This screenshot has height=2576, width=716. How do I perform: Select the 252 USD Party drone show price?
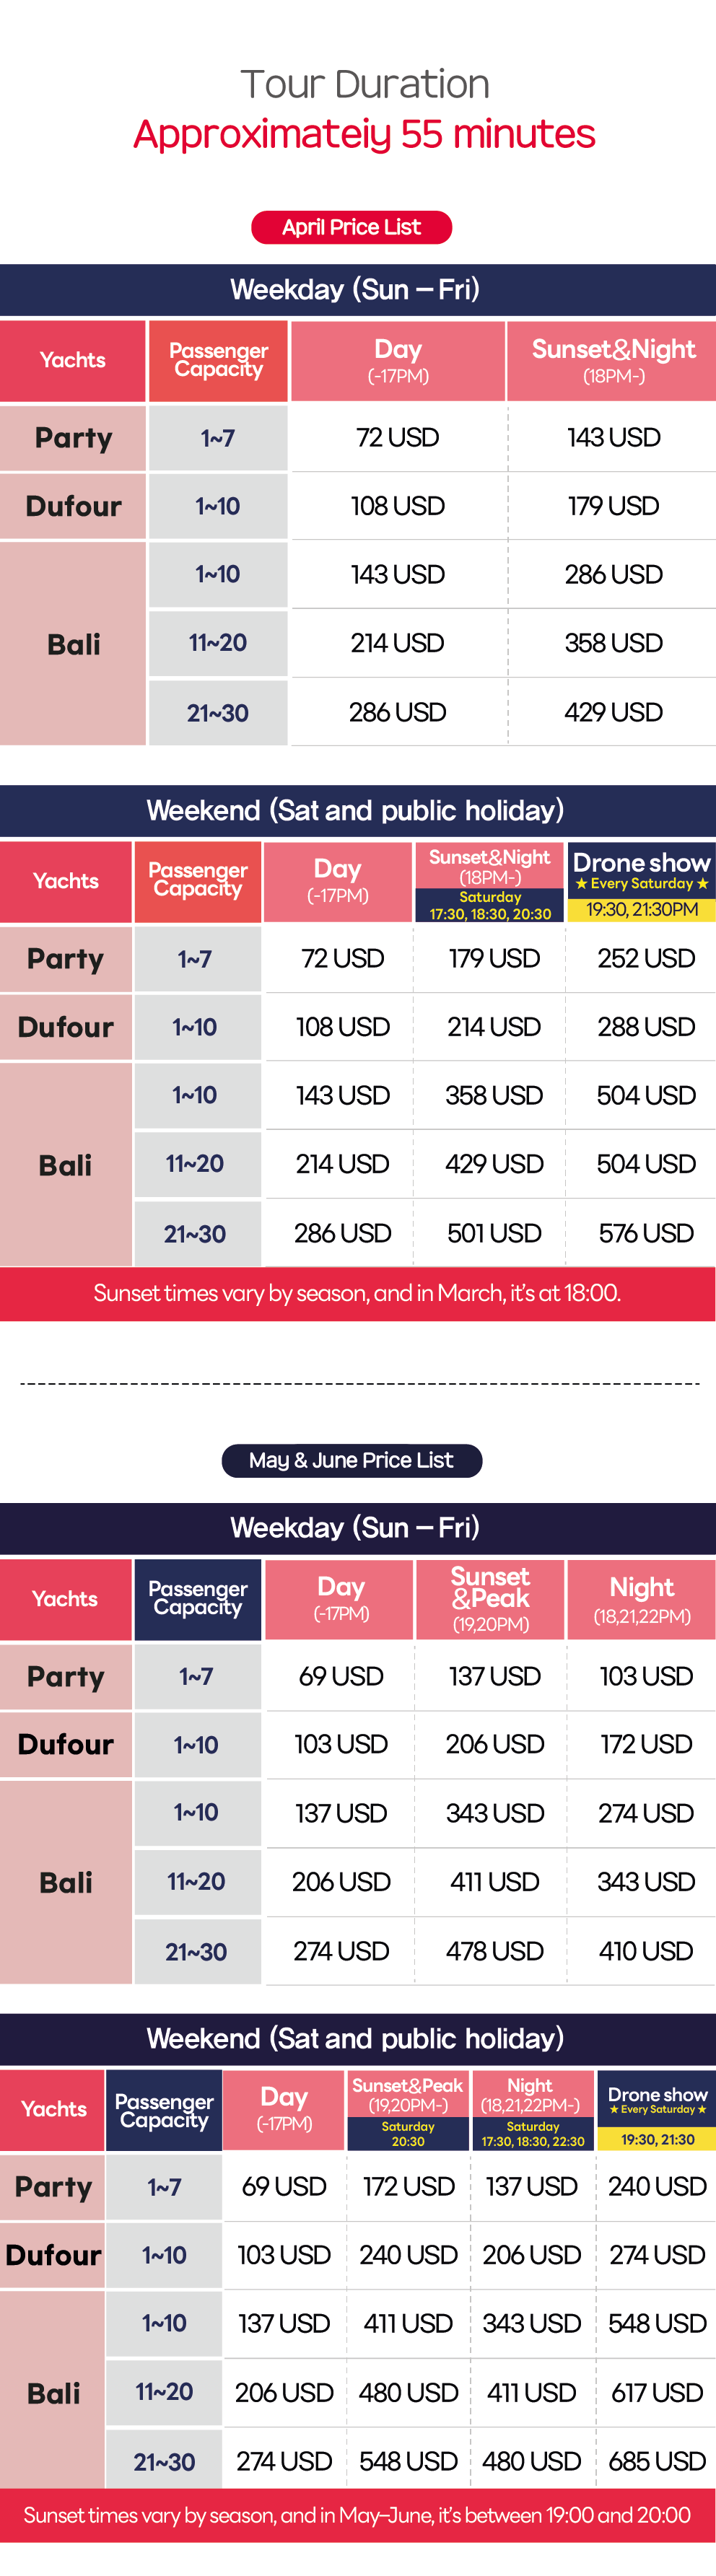(x=646, y=958)
